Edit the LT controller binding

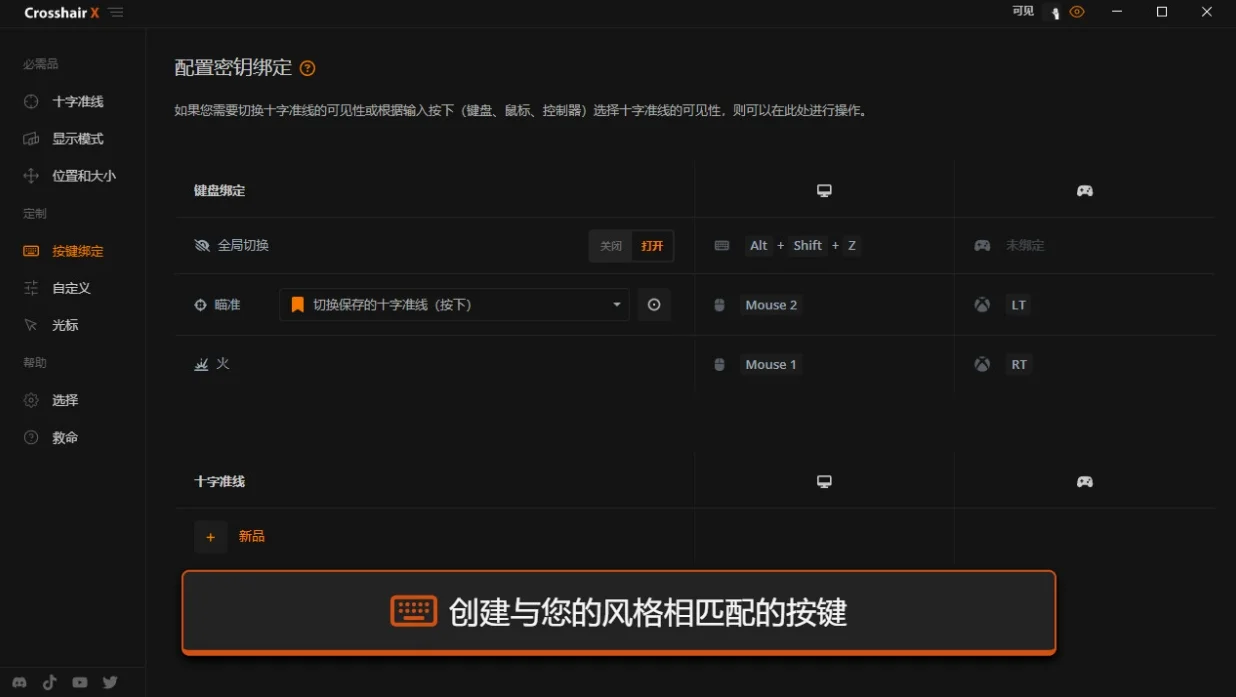(x=1018, y=305)
